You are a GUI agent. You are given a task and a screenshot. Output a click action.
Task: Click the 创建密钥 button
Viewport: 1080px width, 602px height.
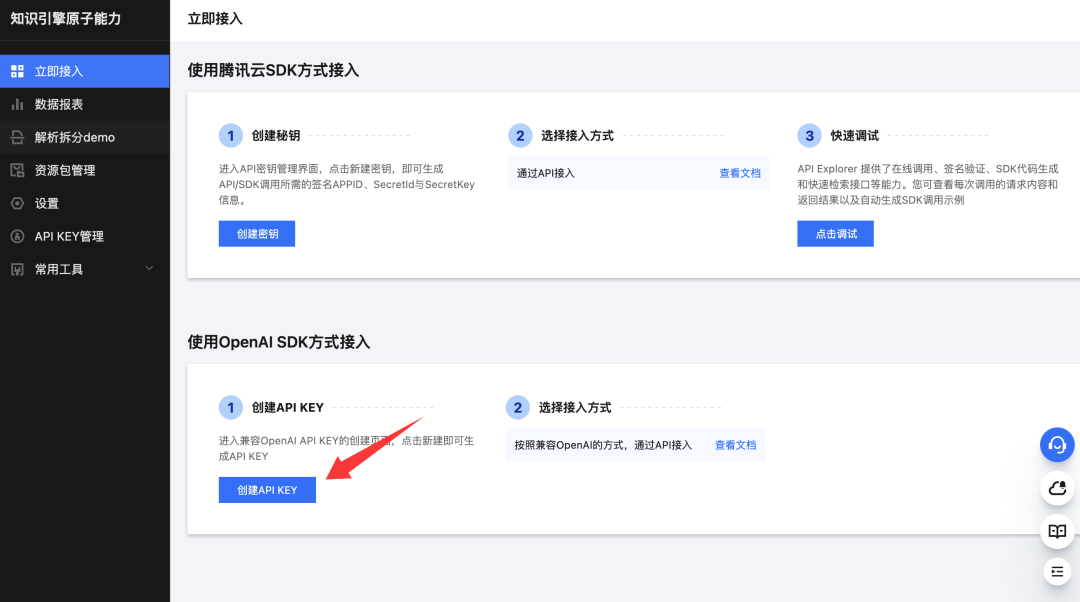coord(257,233)
